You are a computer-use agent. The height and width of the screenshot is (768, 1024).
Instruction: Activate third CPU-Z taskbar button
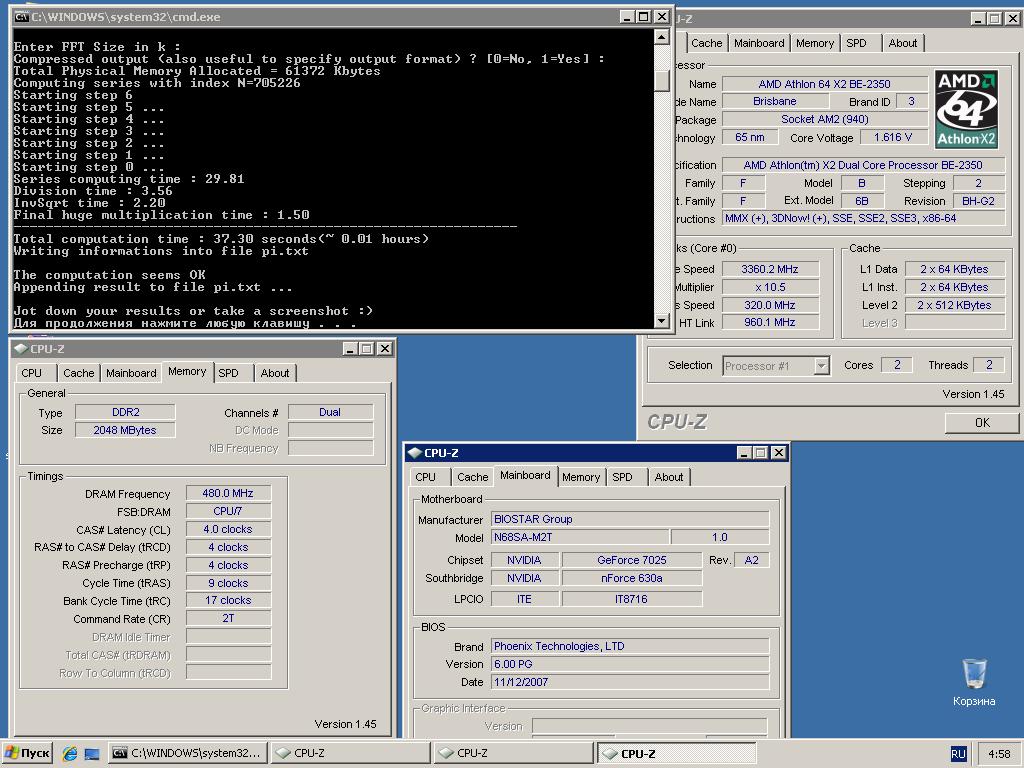(x=677, y=754)
